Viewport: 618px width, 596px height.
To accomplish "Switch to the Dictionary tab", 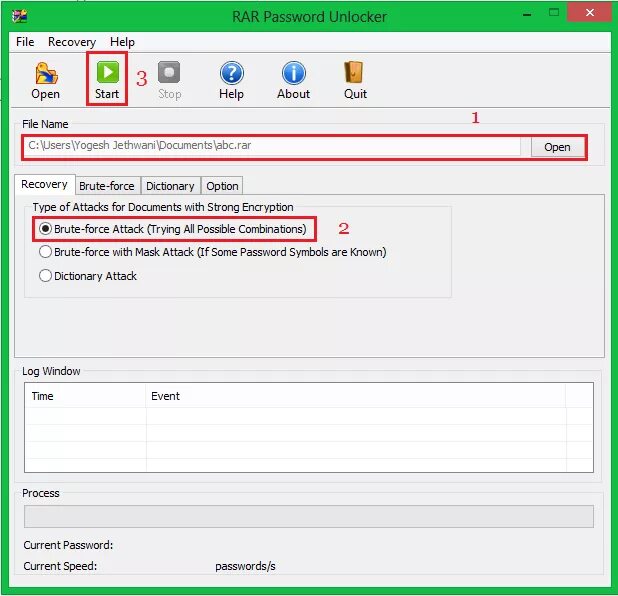I will 170,186.
